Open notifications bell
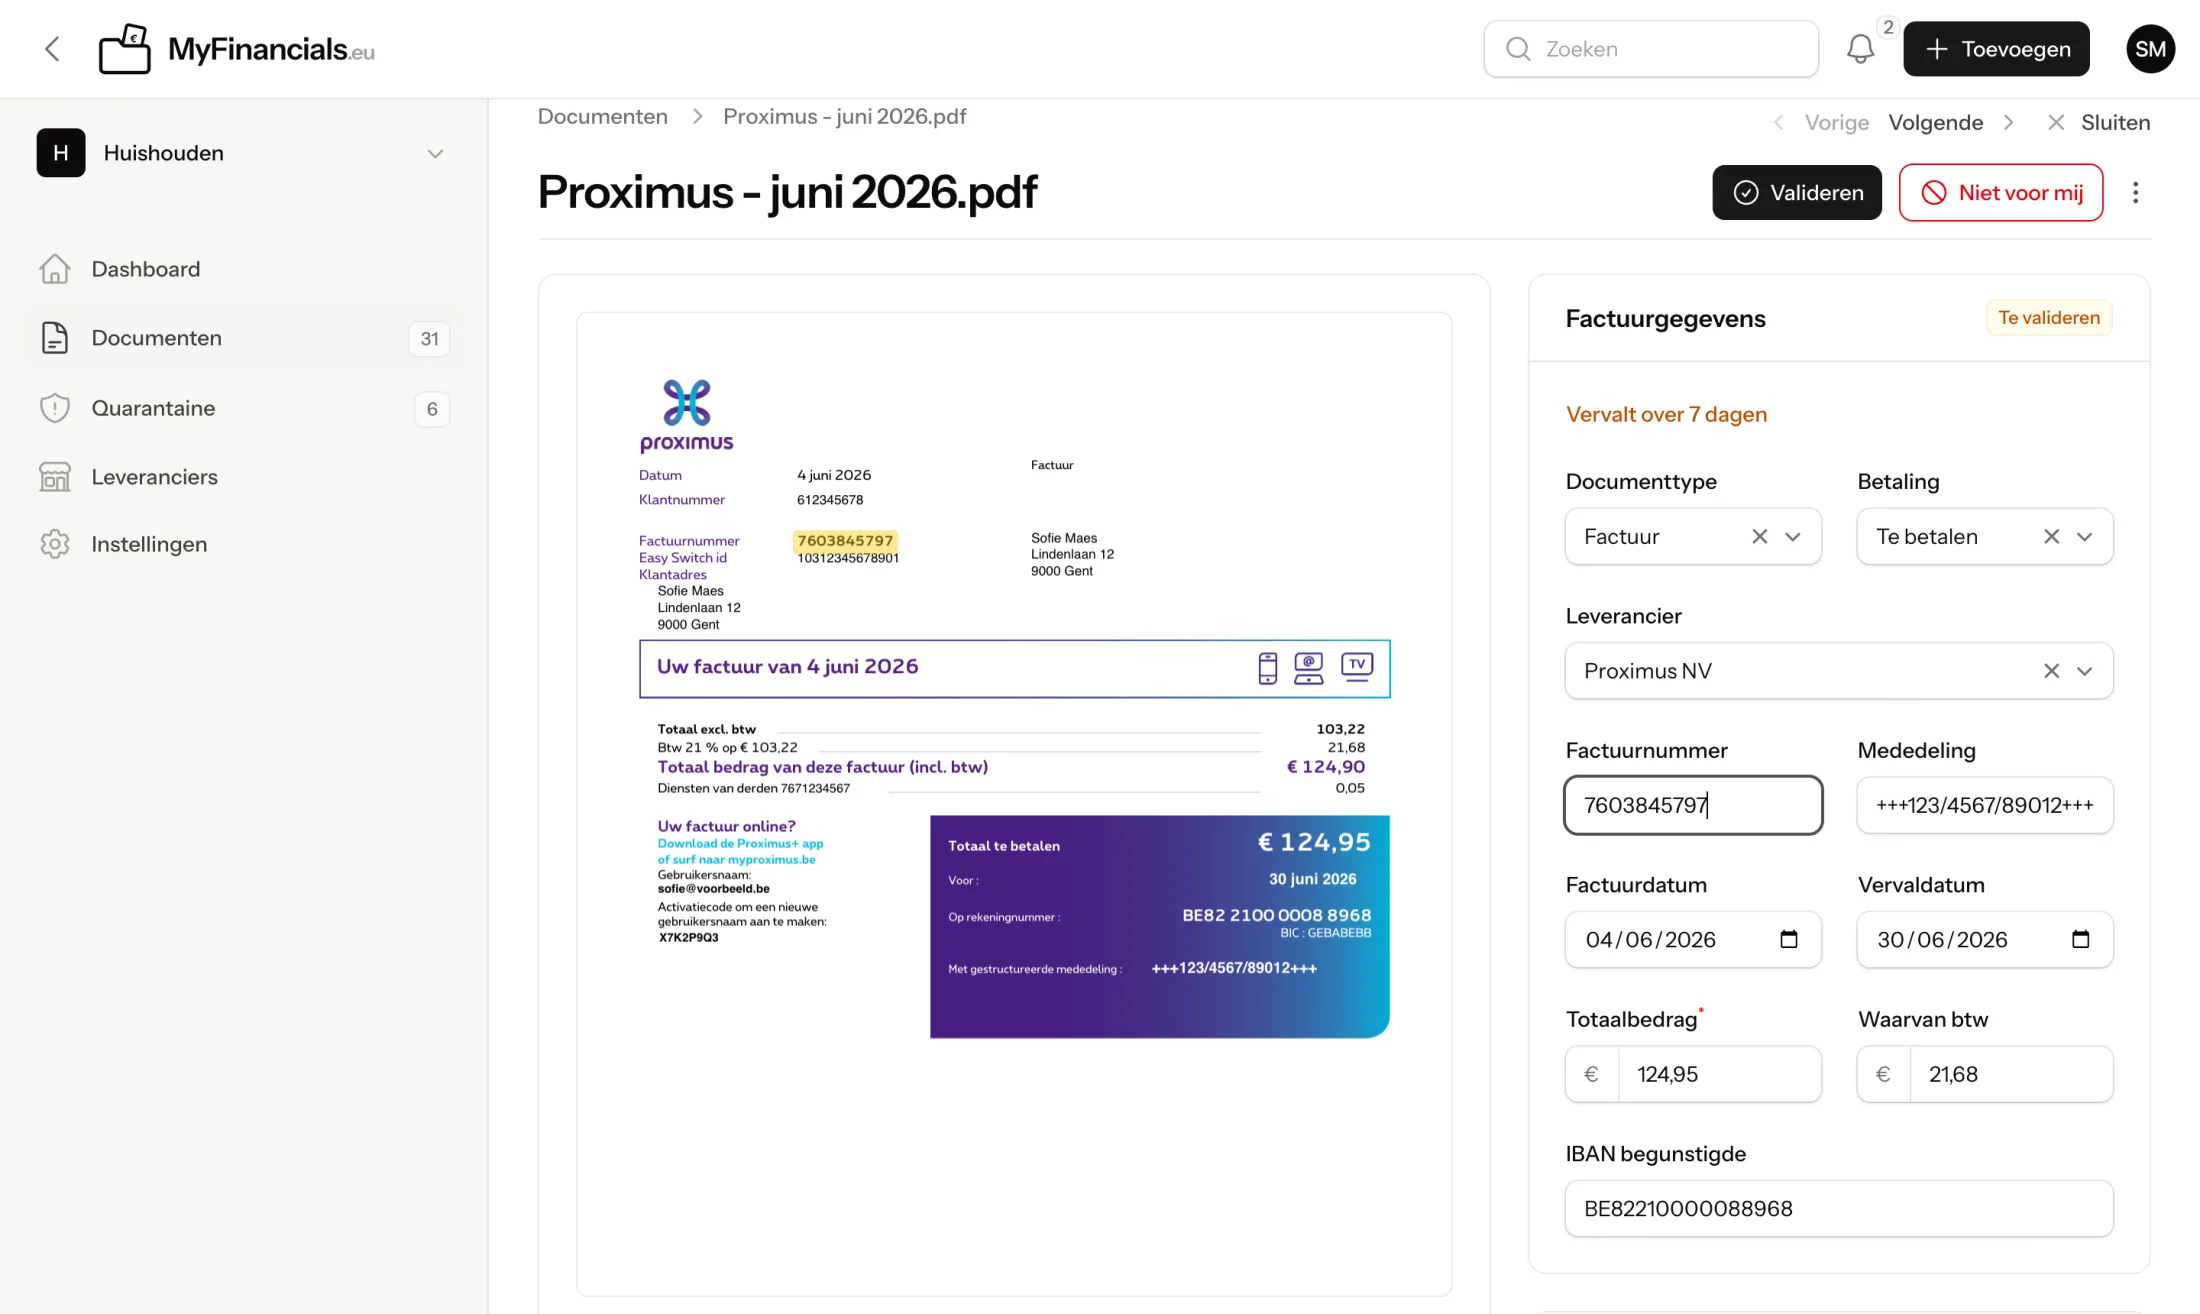Image resolution: width=2200 pixels, height=1314 pixels. [x=1860, y=49]
